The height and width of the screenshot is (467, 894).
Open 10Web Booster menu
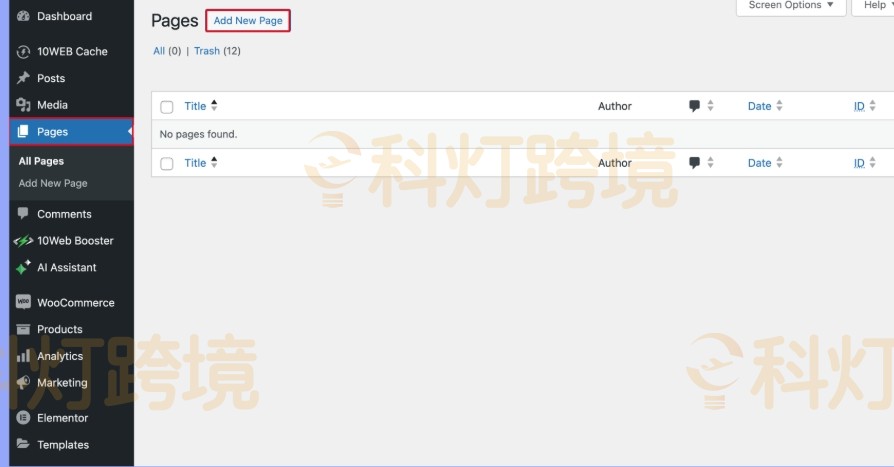click(71, 241)
